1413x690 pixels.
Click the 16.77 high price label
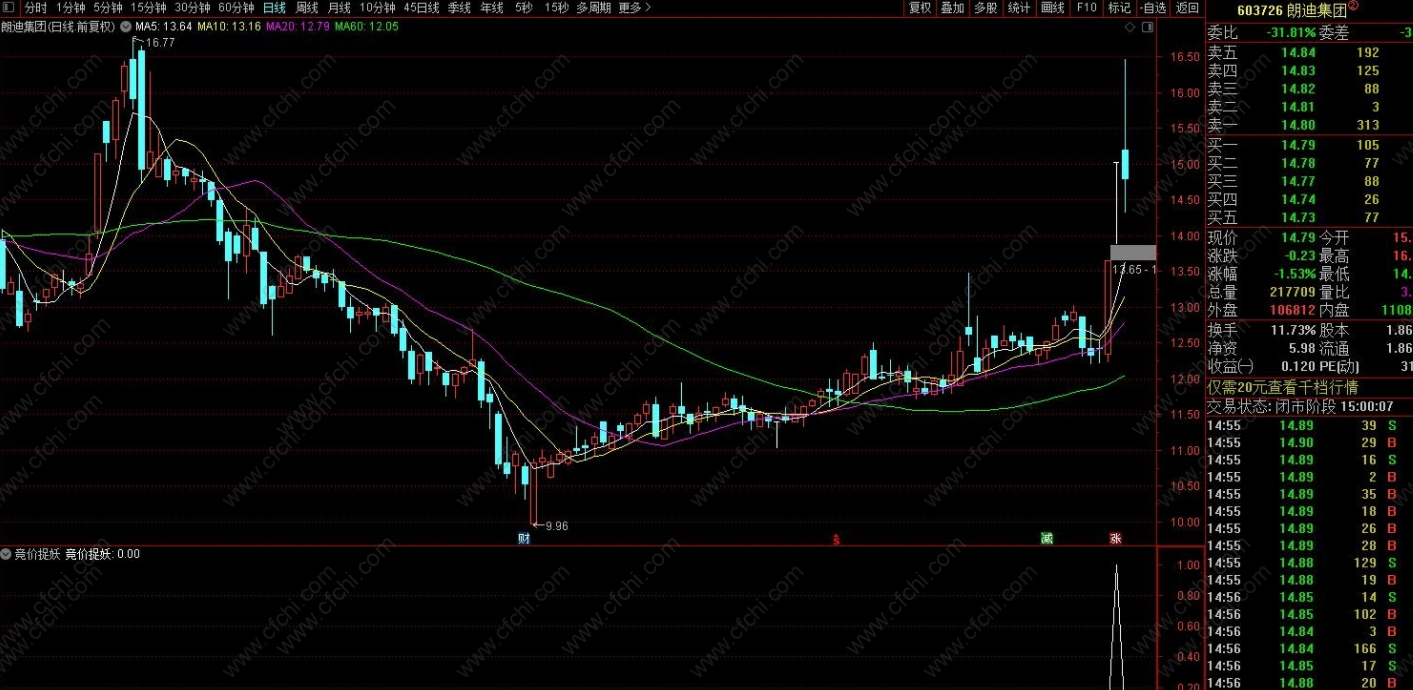click(161, 42)
